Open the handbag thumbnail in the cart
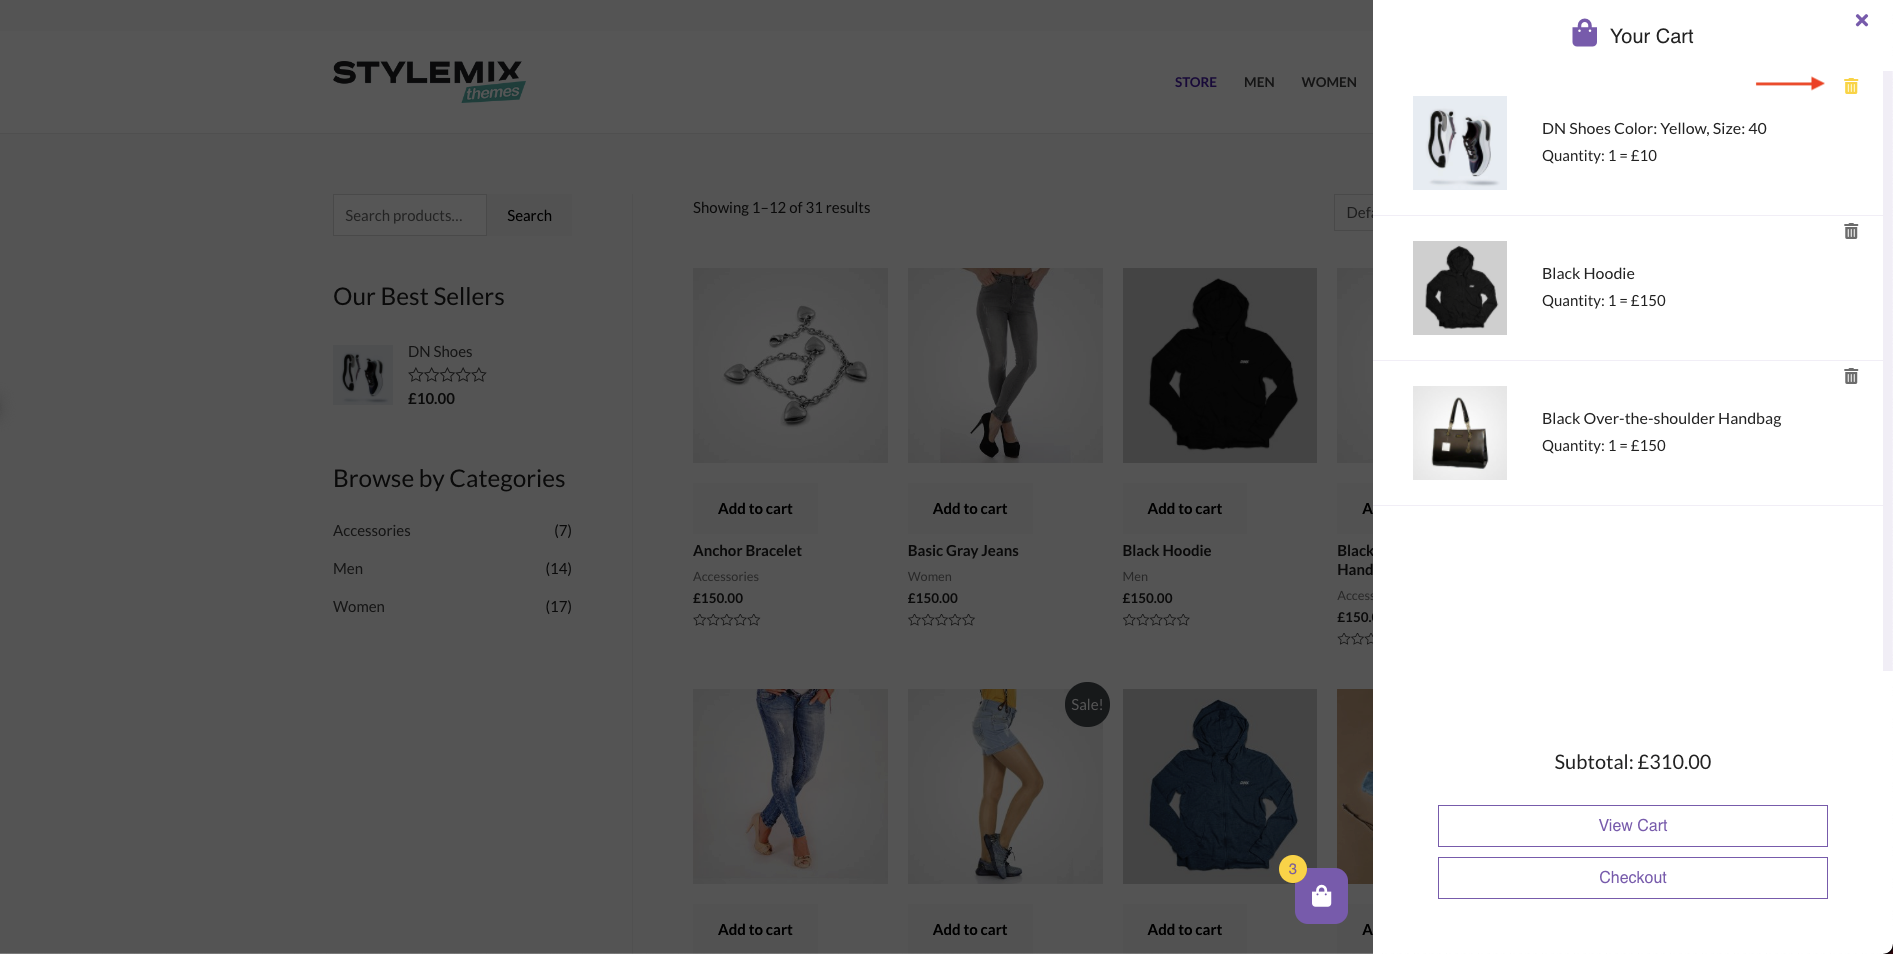Viewport: 1893px width, 954px height. 1460,433
